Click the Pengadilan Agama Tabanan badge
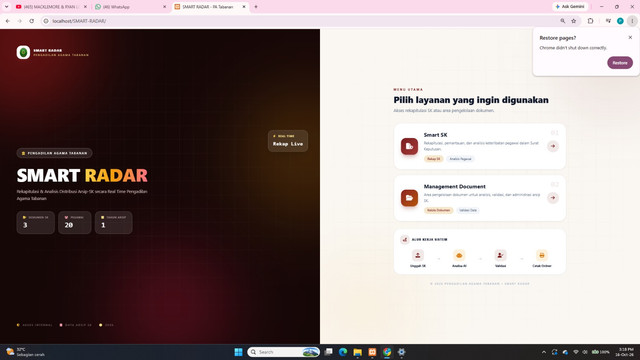 point(54,153)
